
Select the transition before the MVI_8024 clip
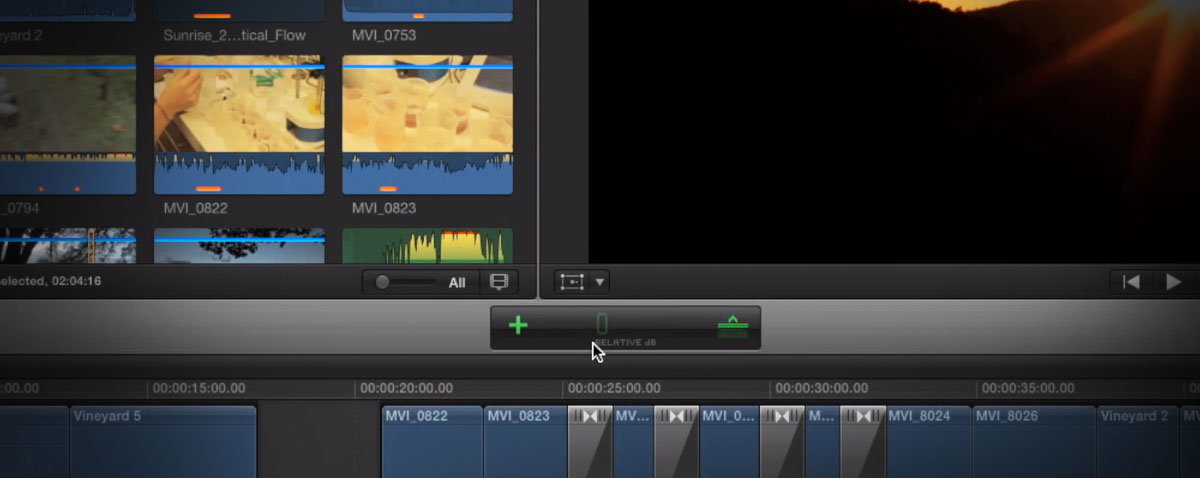[863, 441]
